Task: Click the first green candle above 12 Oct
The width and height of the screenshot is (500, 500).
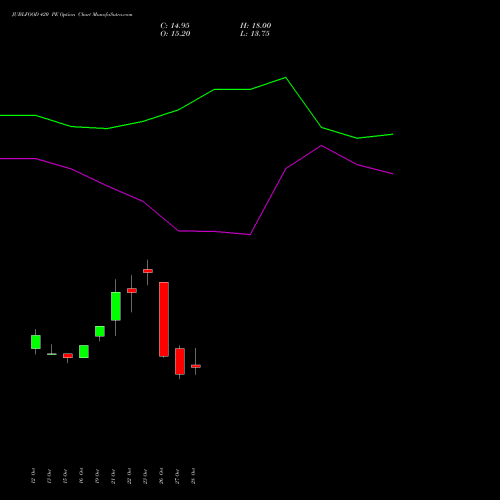Action: (36, 342)
